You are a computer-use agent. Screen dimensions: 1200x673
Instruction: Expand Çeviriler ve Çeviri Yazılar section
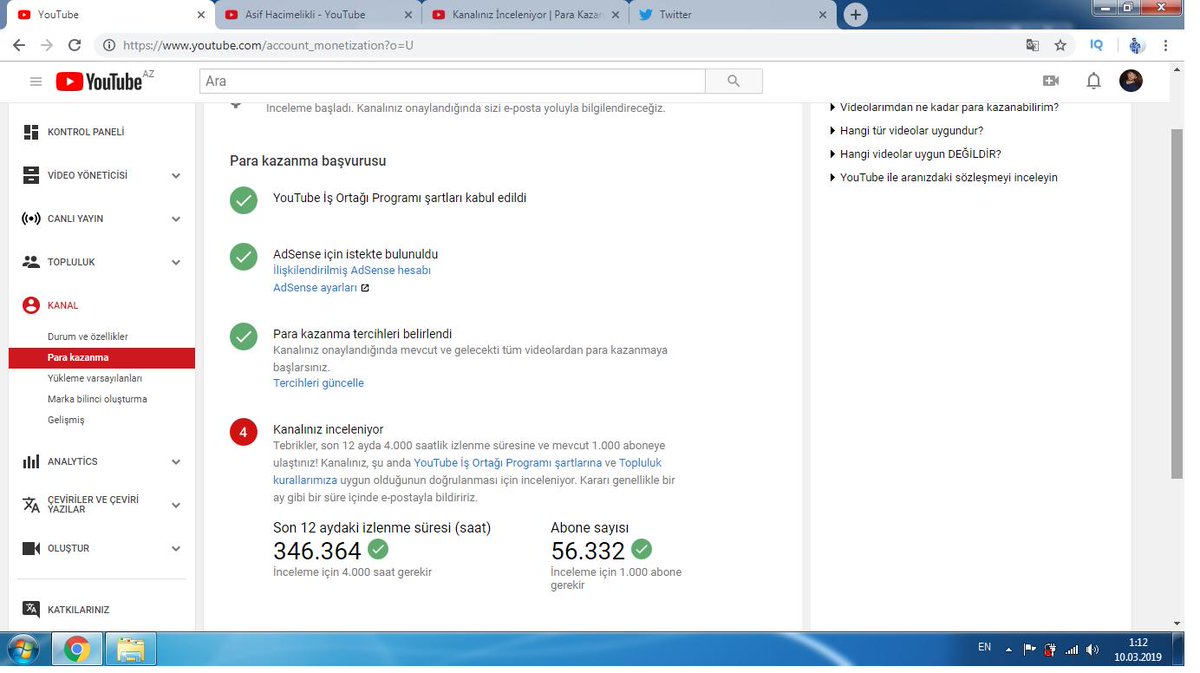(176, 505)
